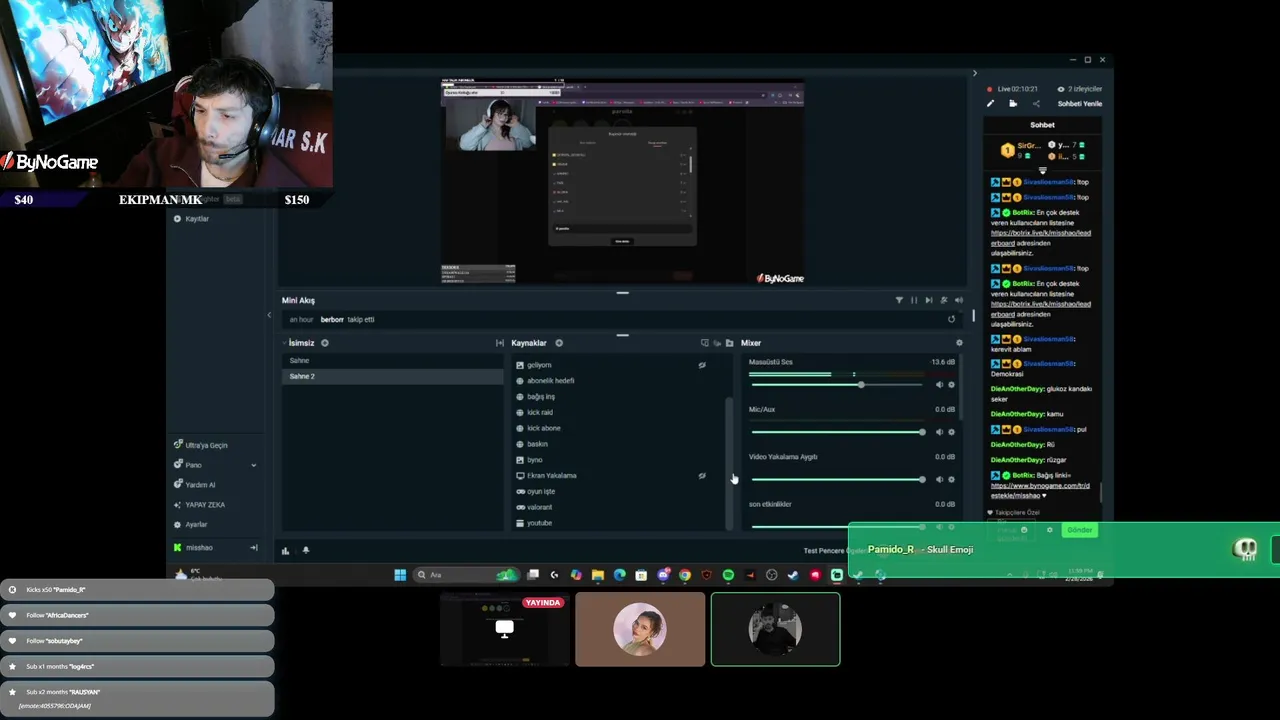Add a new scene in İsimsiz panel
The height and width of the screenshot is (720, 1280).
click(325, 343)
